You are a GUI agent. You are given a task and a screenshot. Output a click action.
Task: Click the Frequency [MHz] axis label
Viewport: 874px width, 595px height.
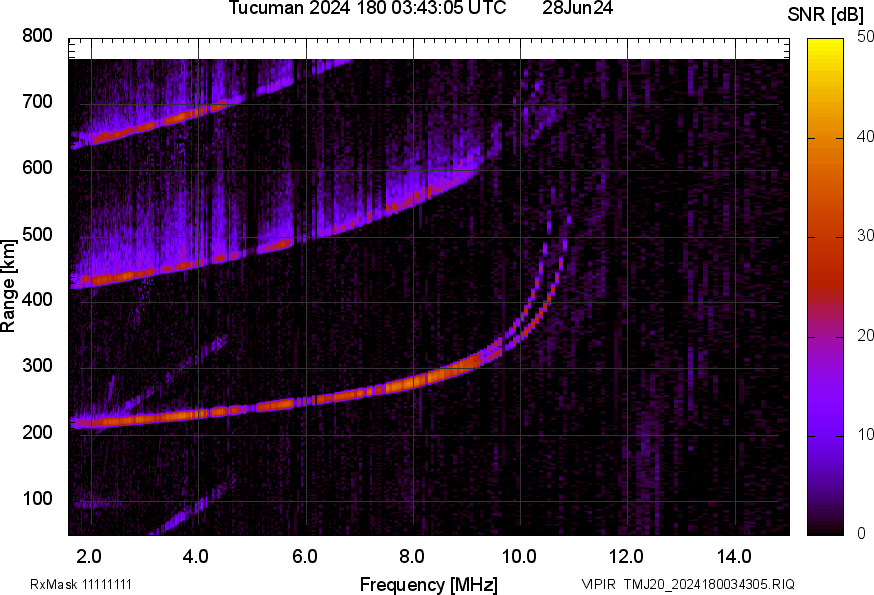(x=428, y=584)
